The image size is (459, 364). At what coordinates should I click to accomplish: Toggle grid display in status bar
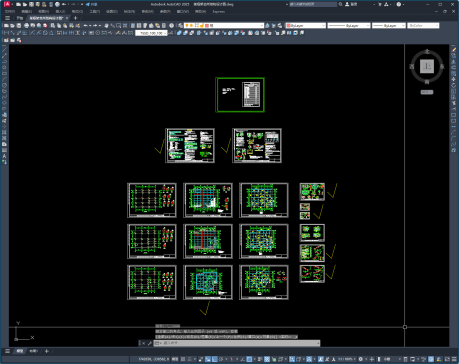pyautogui.click(x=183, y=360)
